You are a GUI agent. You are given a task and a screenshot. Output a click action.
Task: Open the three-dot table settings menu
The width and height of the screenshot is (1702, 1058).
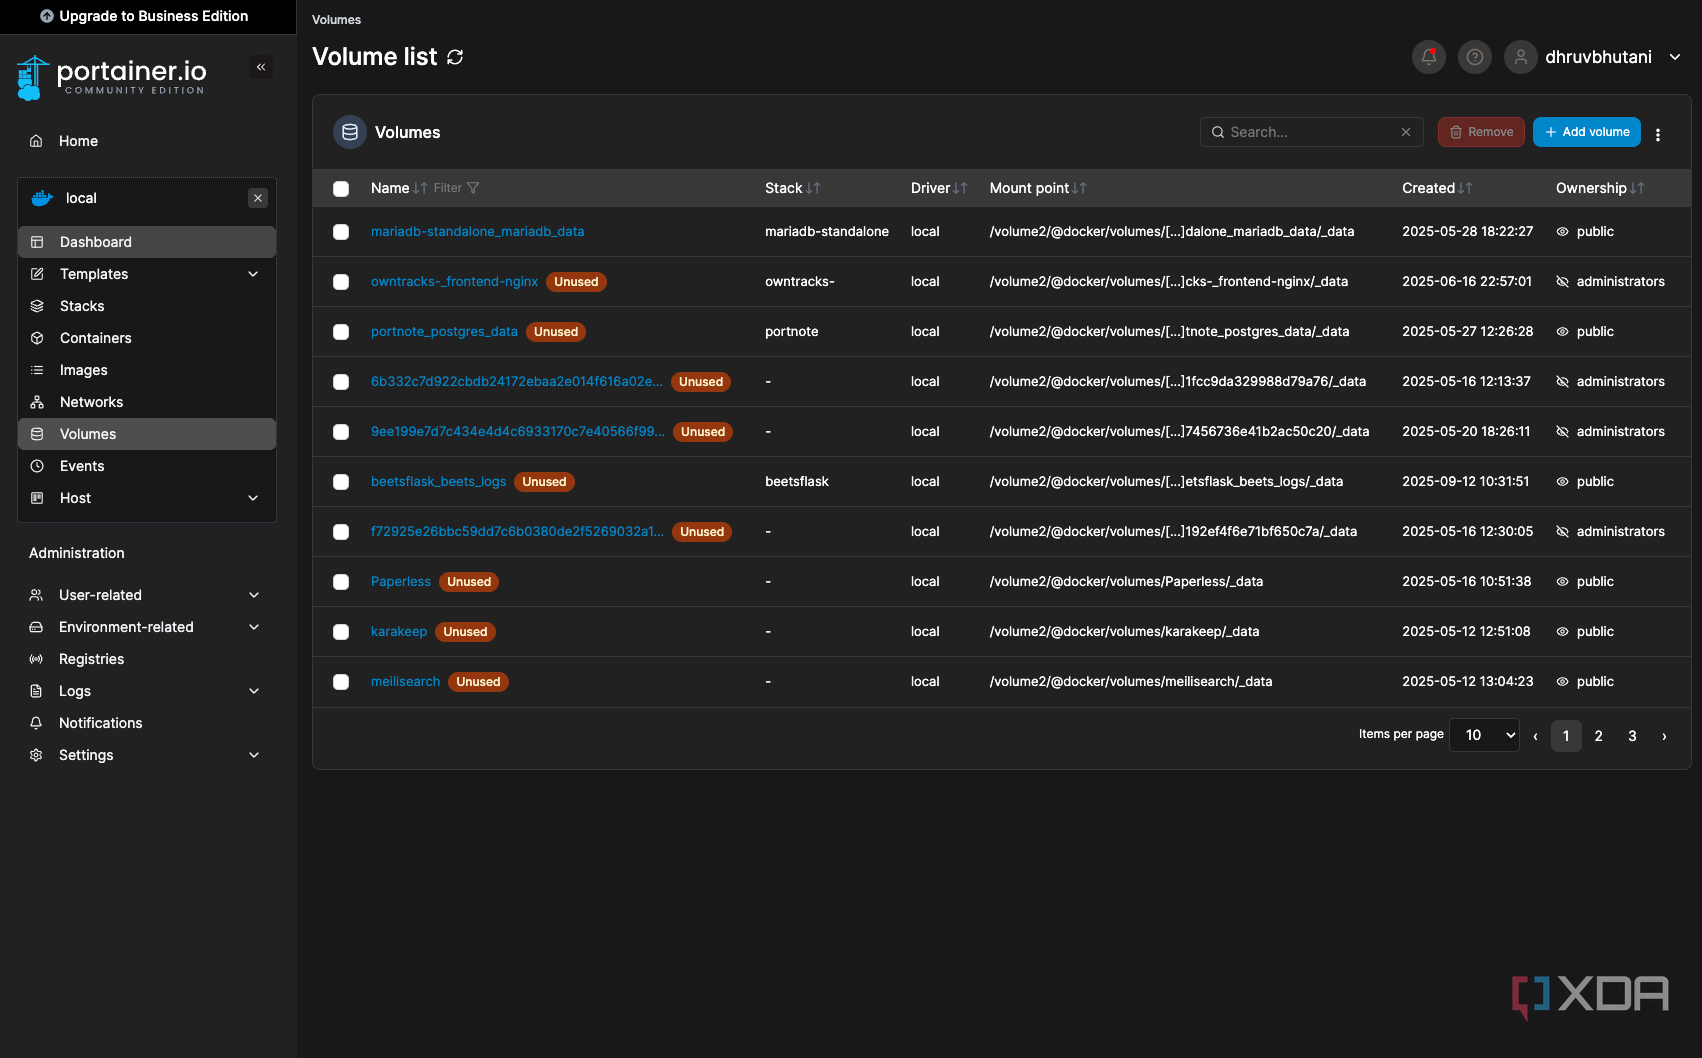pyautogui.click(x=1657, y=134)
